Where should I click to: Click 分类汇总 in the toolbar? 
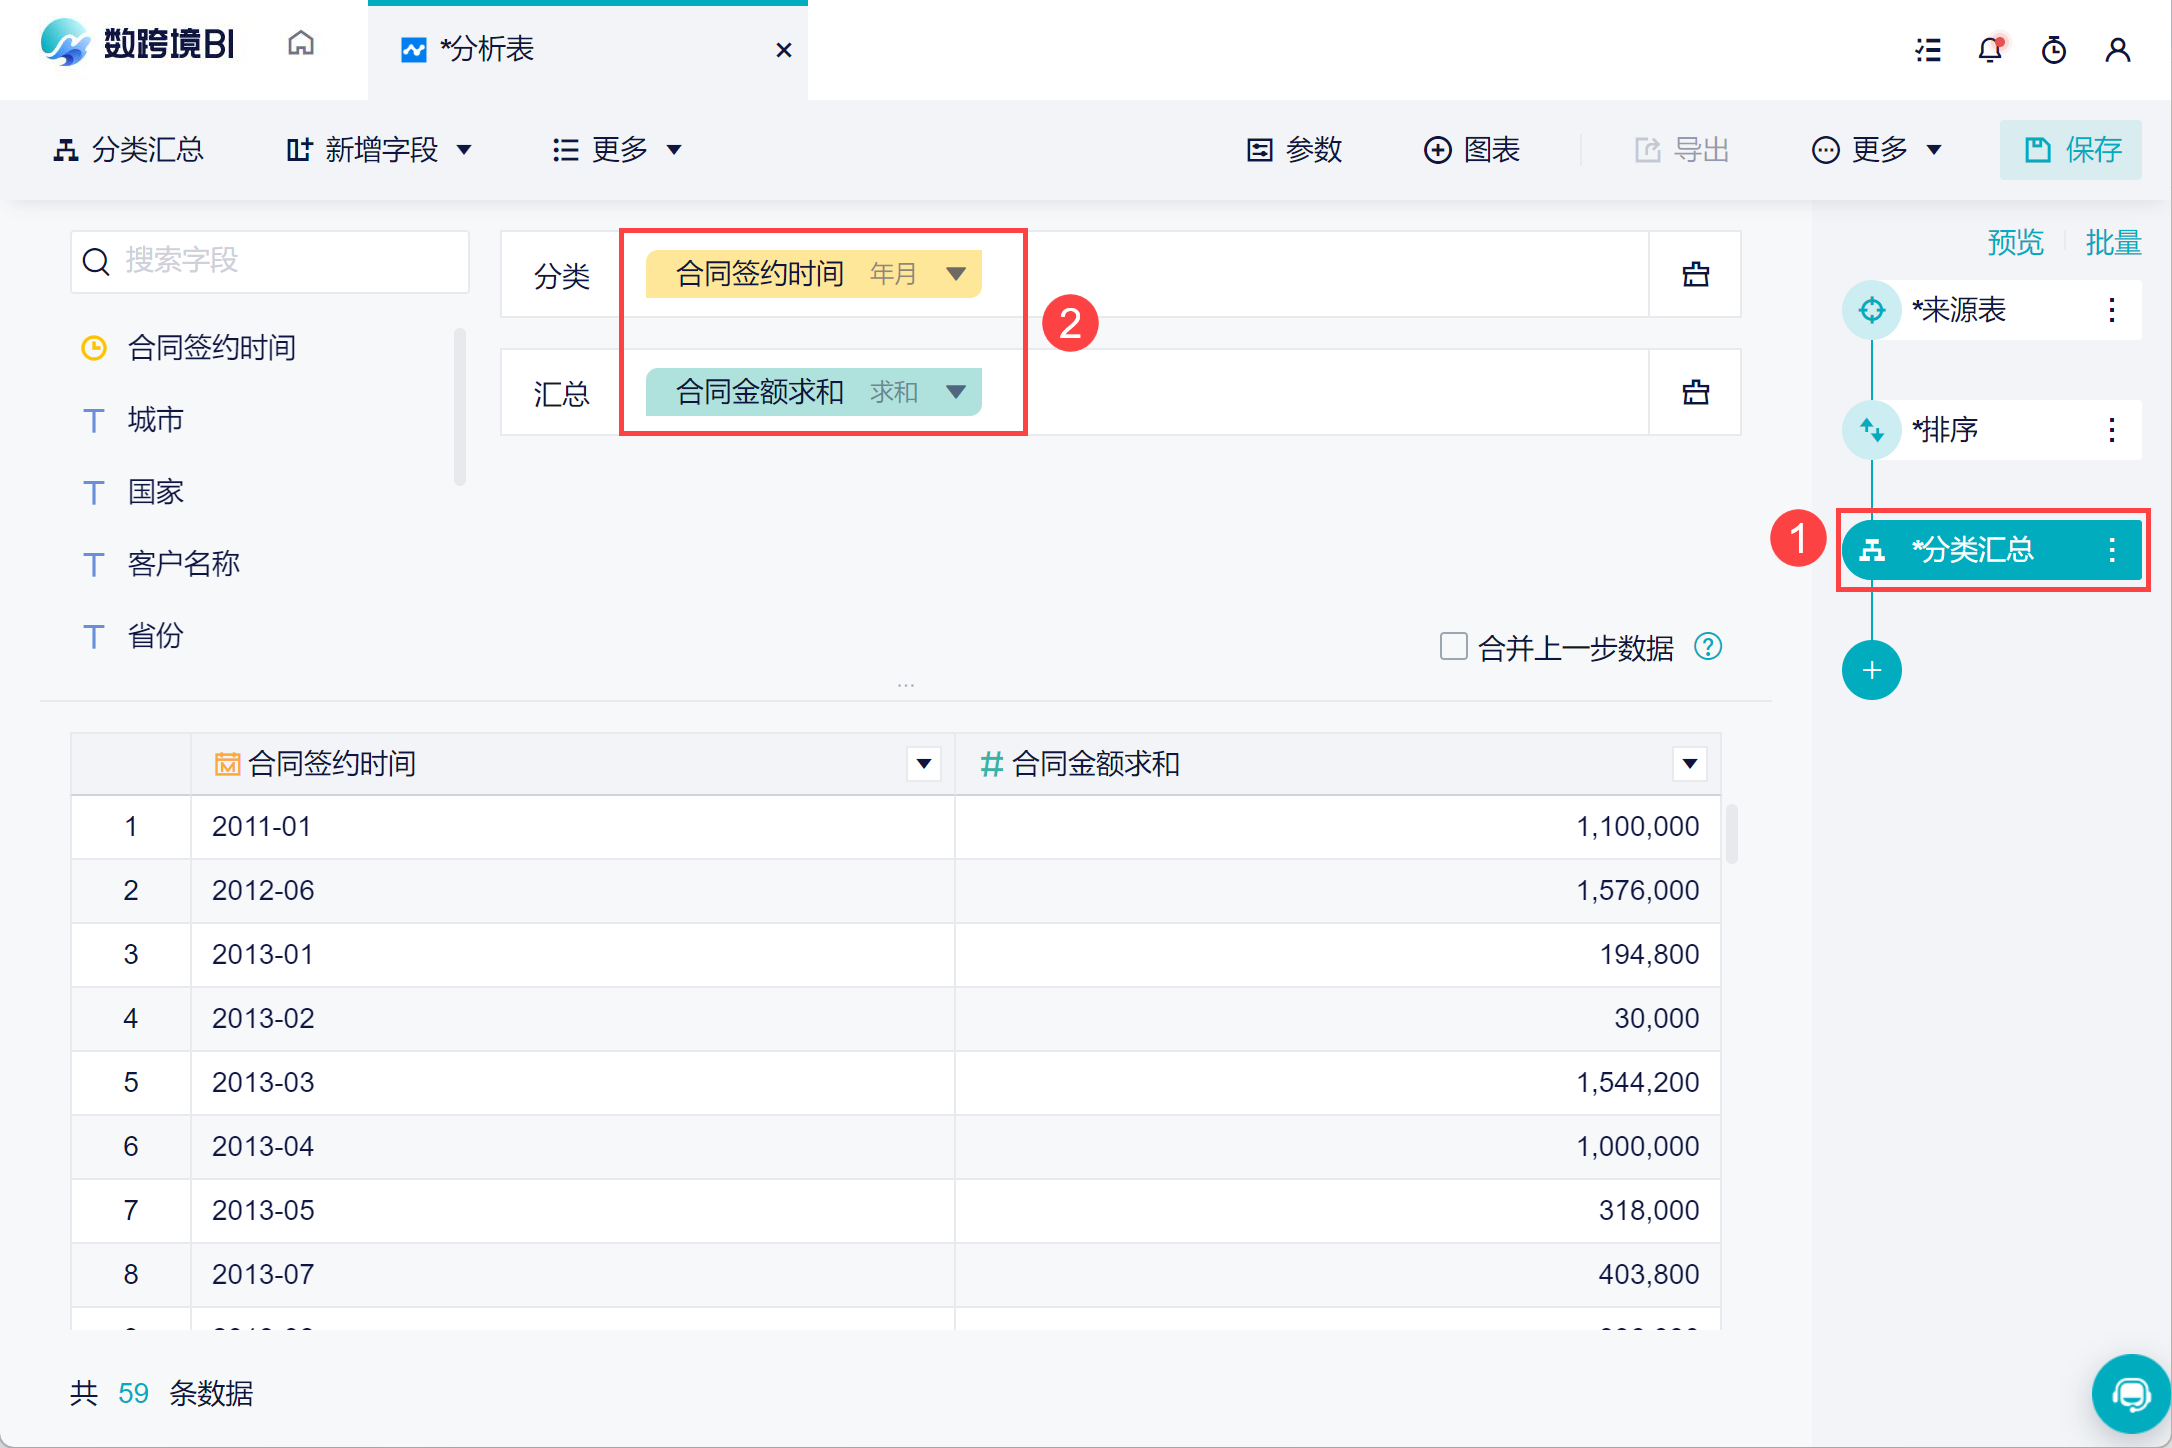(x=128, y=150)
